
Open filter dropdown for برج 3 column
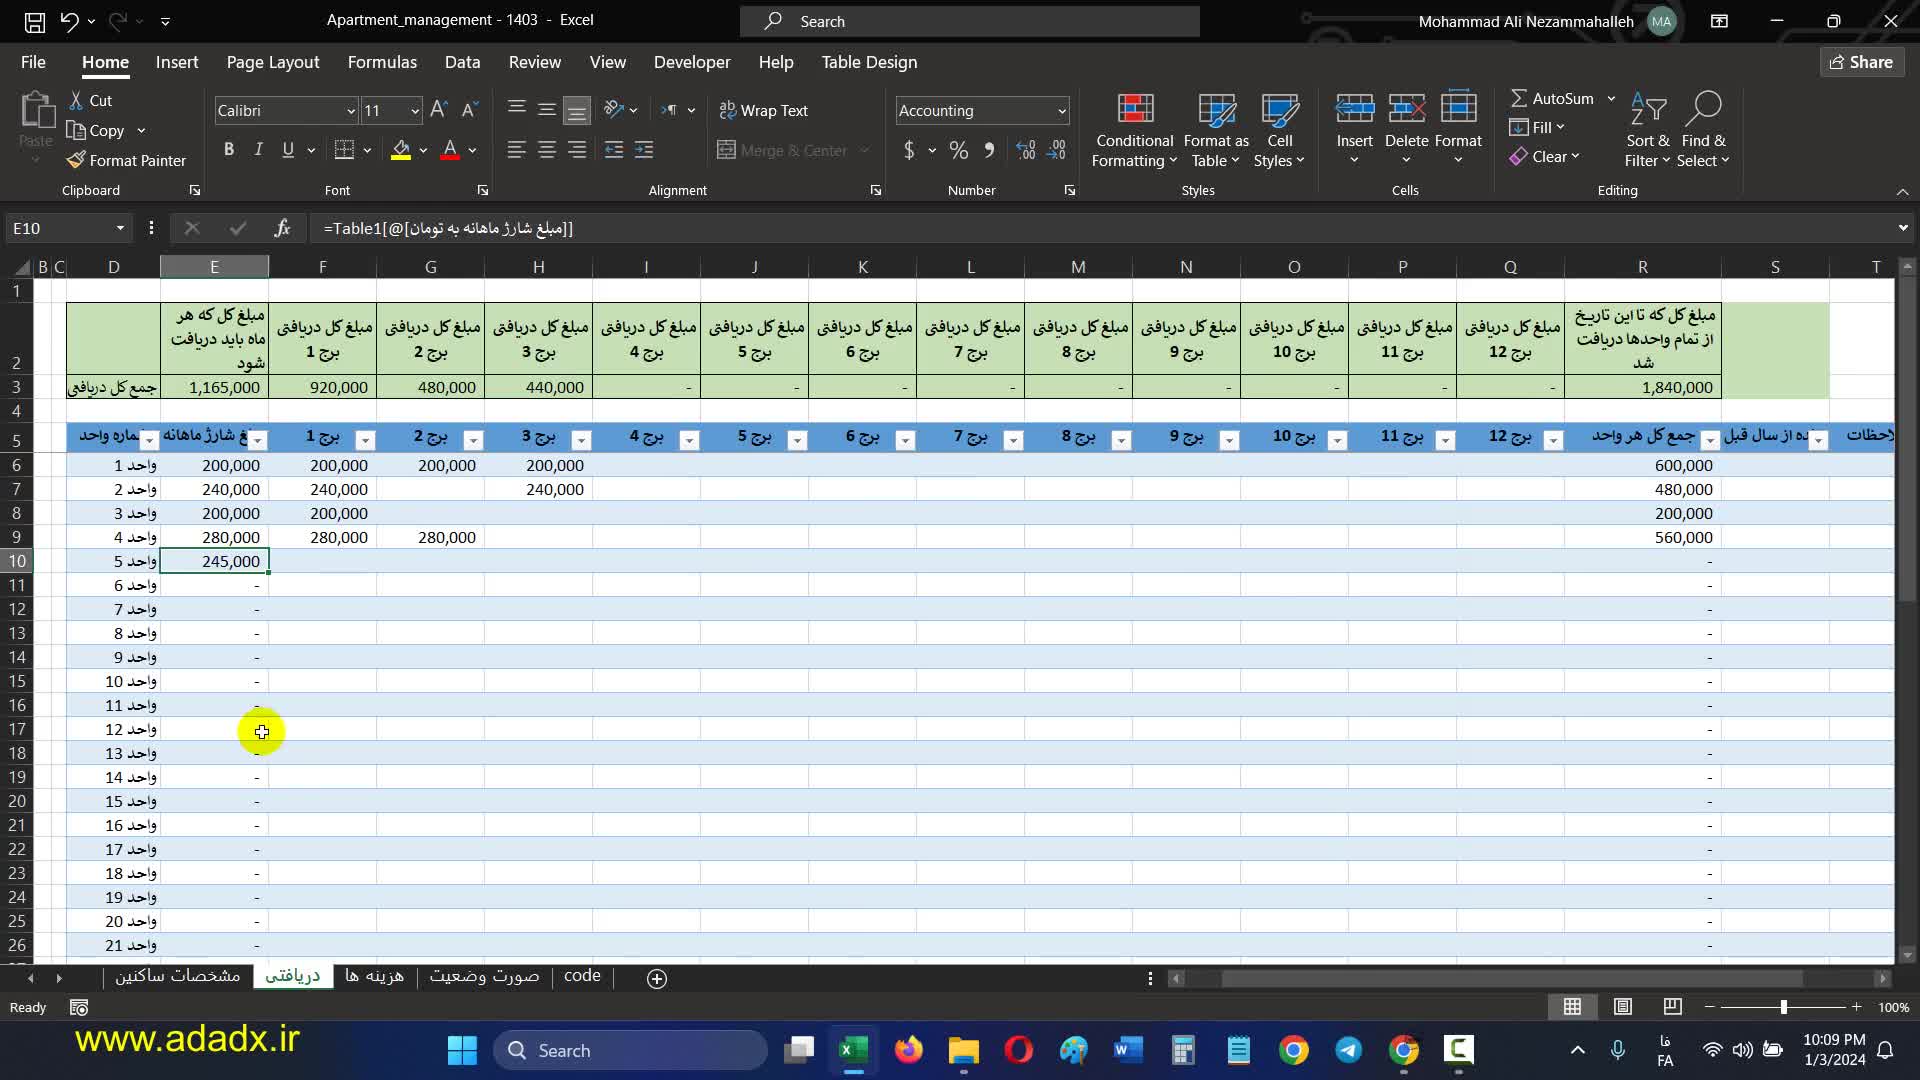581,440
